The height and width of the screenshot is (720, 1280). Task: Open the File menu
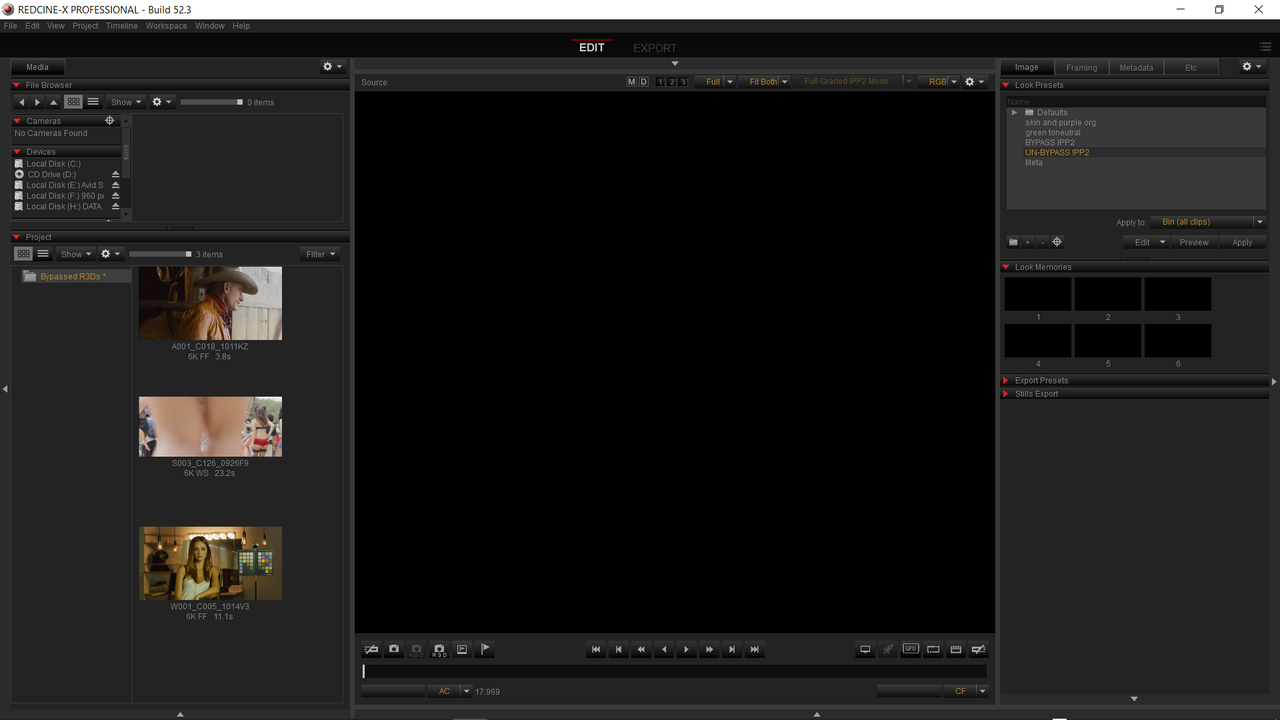[10, 26]
